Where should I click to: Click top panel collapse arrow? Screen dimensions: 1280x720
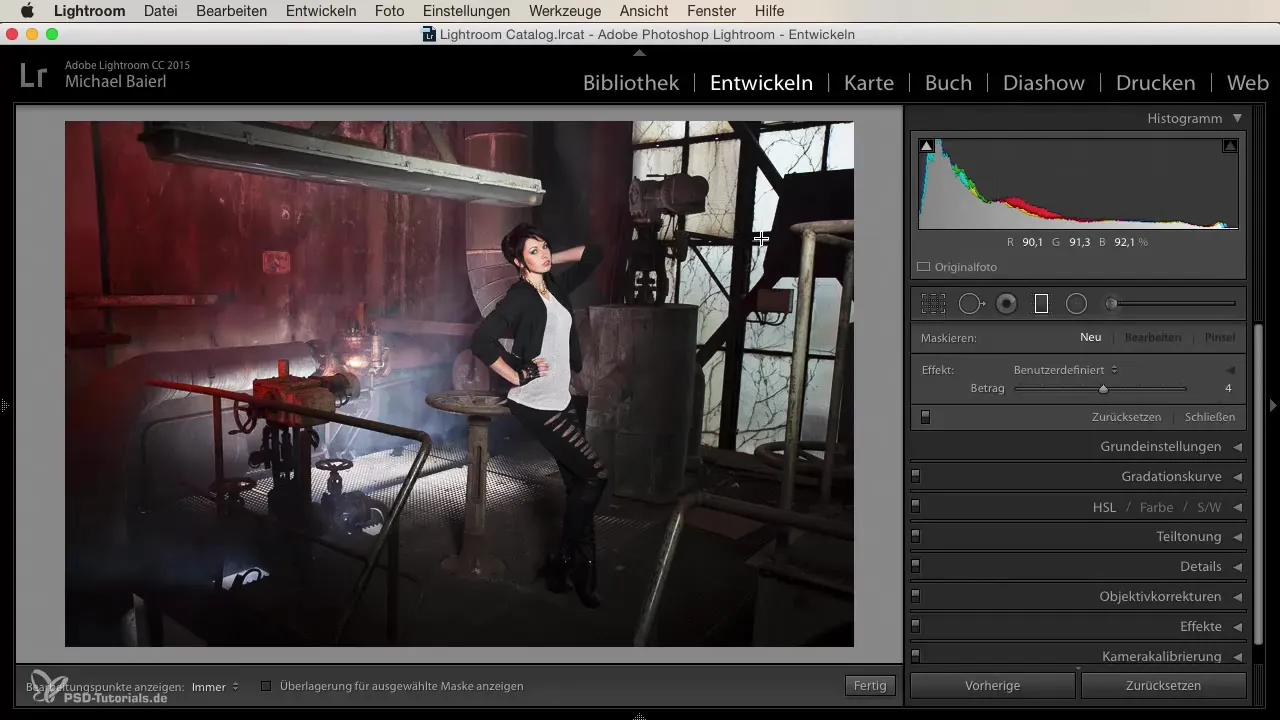point(640,52)
